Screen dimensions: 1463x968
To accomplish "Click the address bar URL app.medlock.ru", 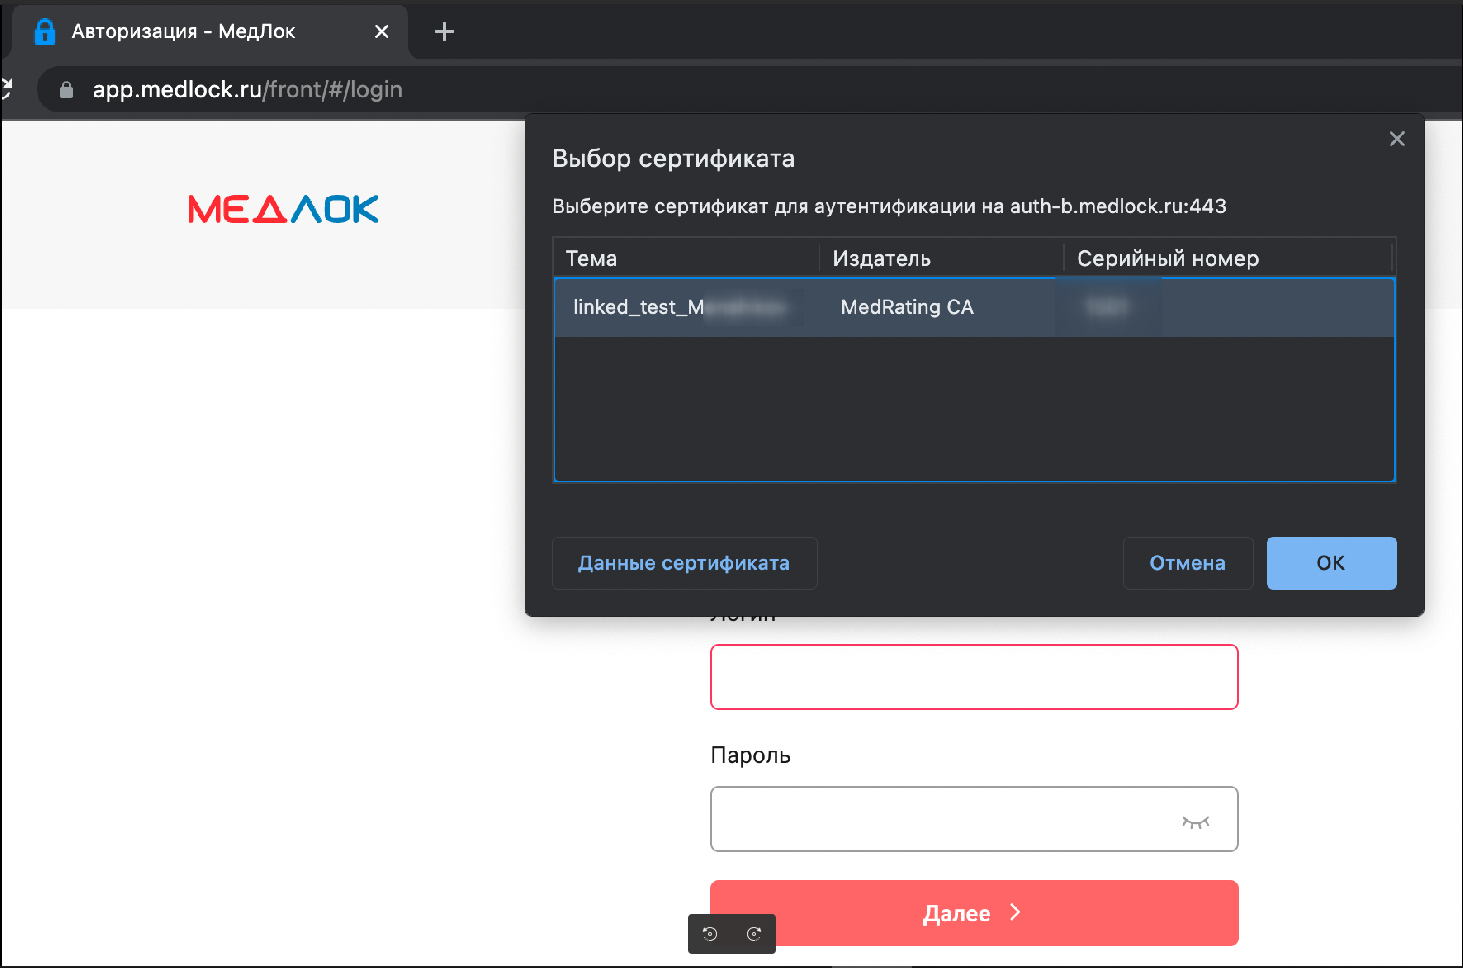I will (247, 90).
